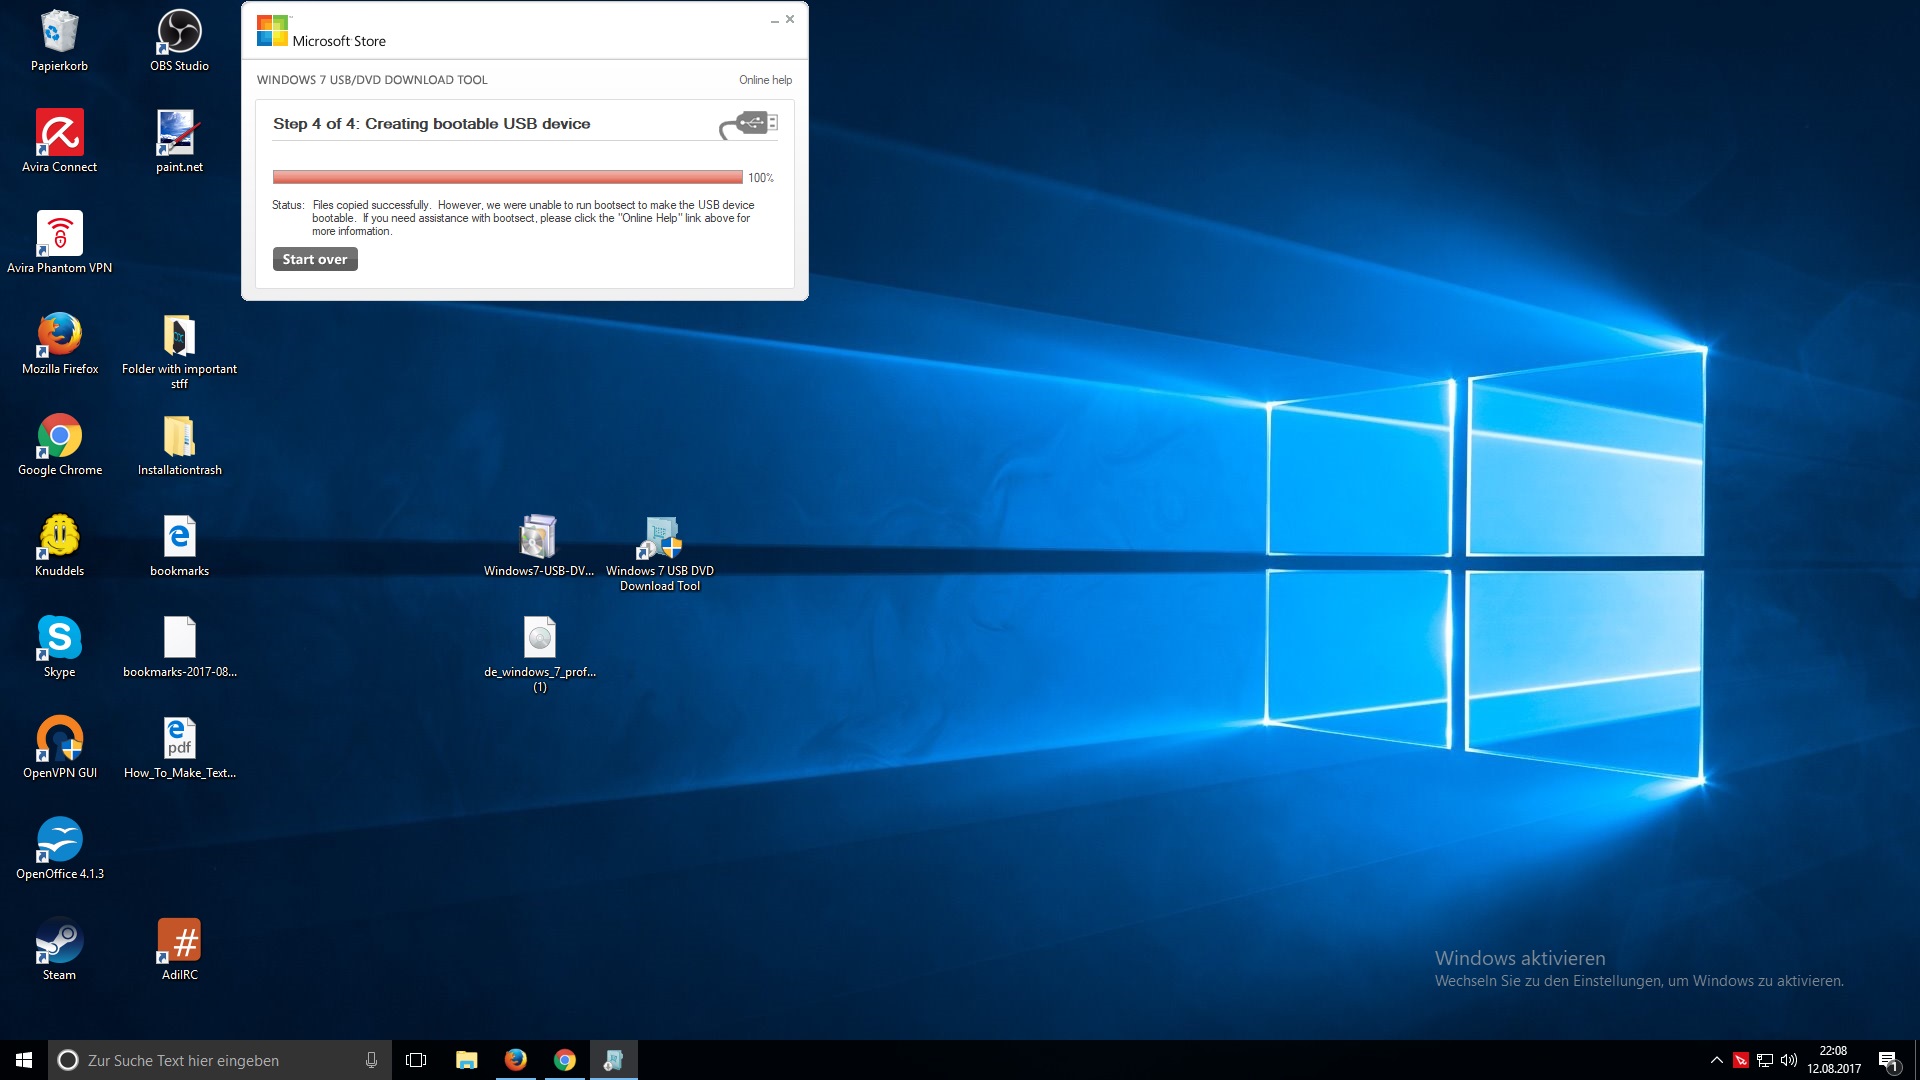This screenshot has width=1920, height=1080.
Task: Click the Start over button
Action: click(315, 259)
